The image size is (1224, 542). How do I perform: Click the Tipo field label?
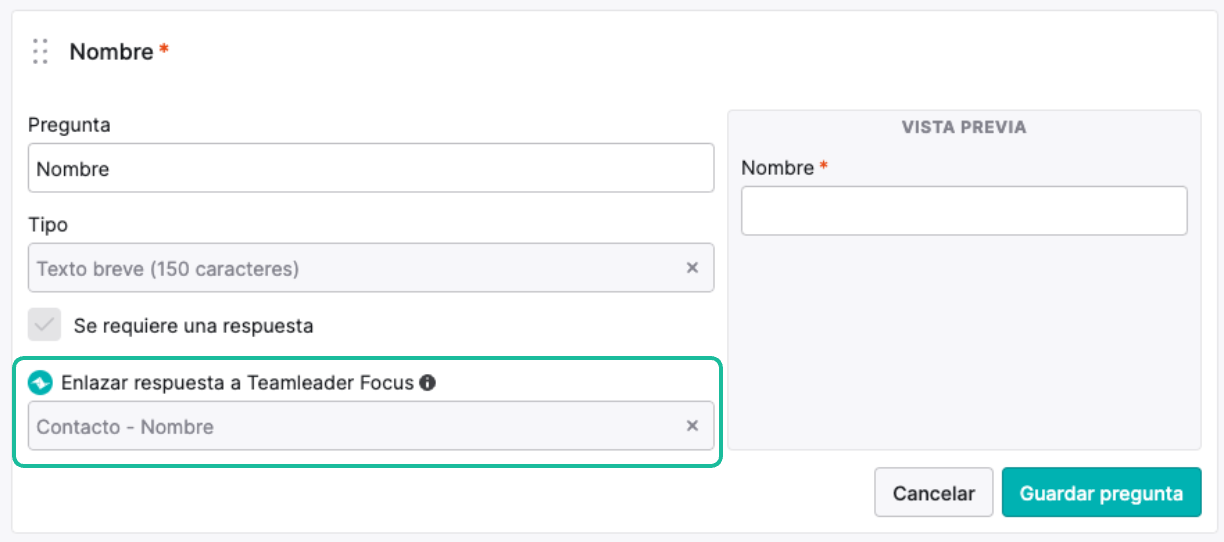[48, 225]
